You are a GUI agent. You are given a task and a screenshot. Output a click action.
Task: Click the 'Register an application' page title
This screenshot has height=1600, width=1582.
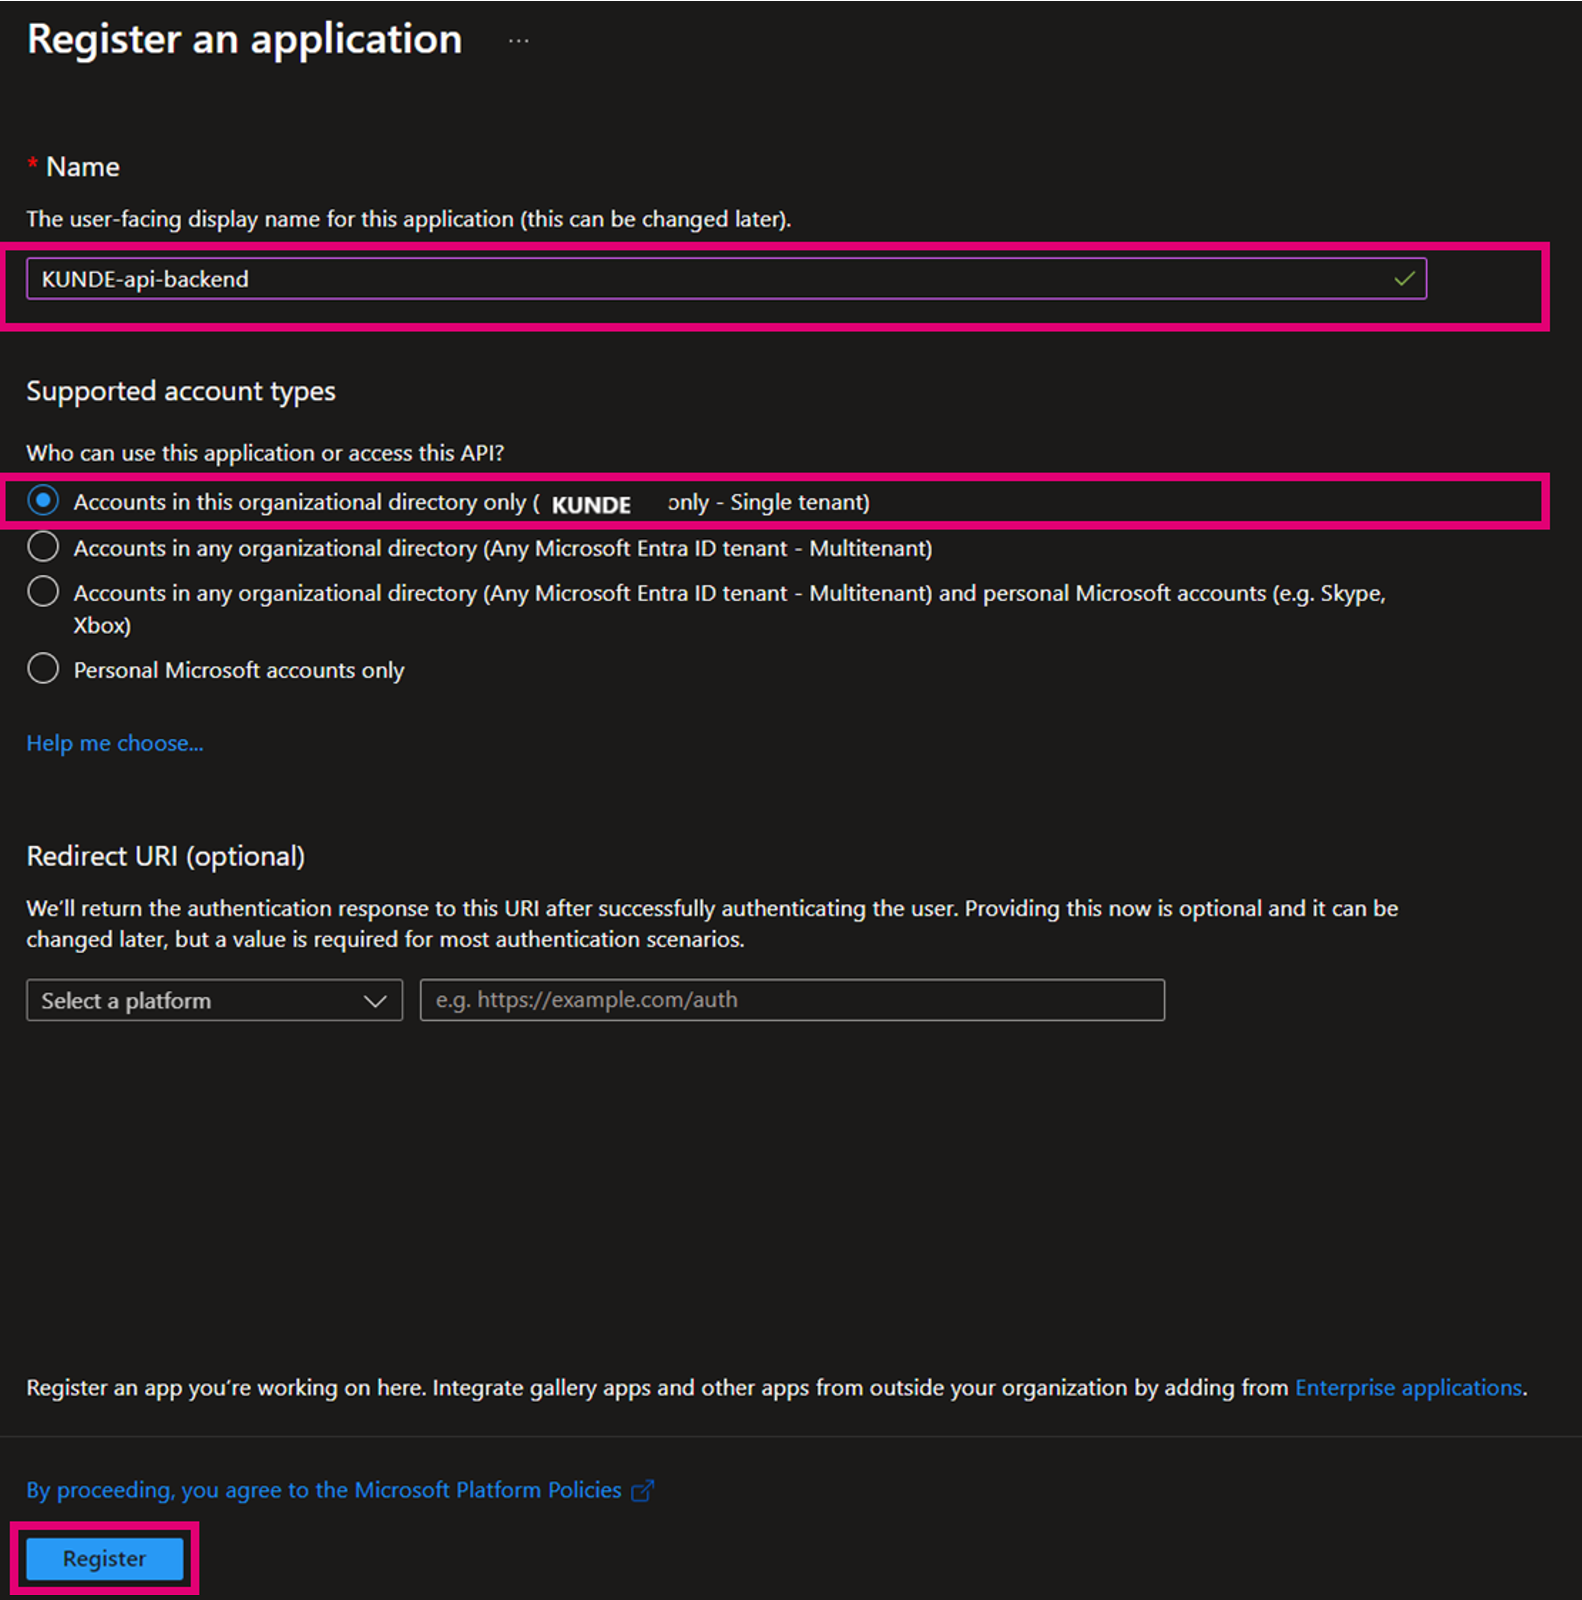point(244,39)
